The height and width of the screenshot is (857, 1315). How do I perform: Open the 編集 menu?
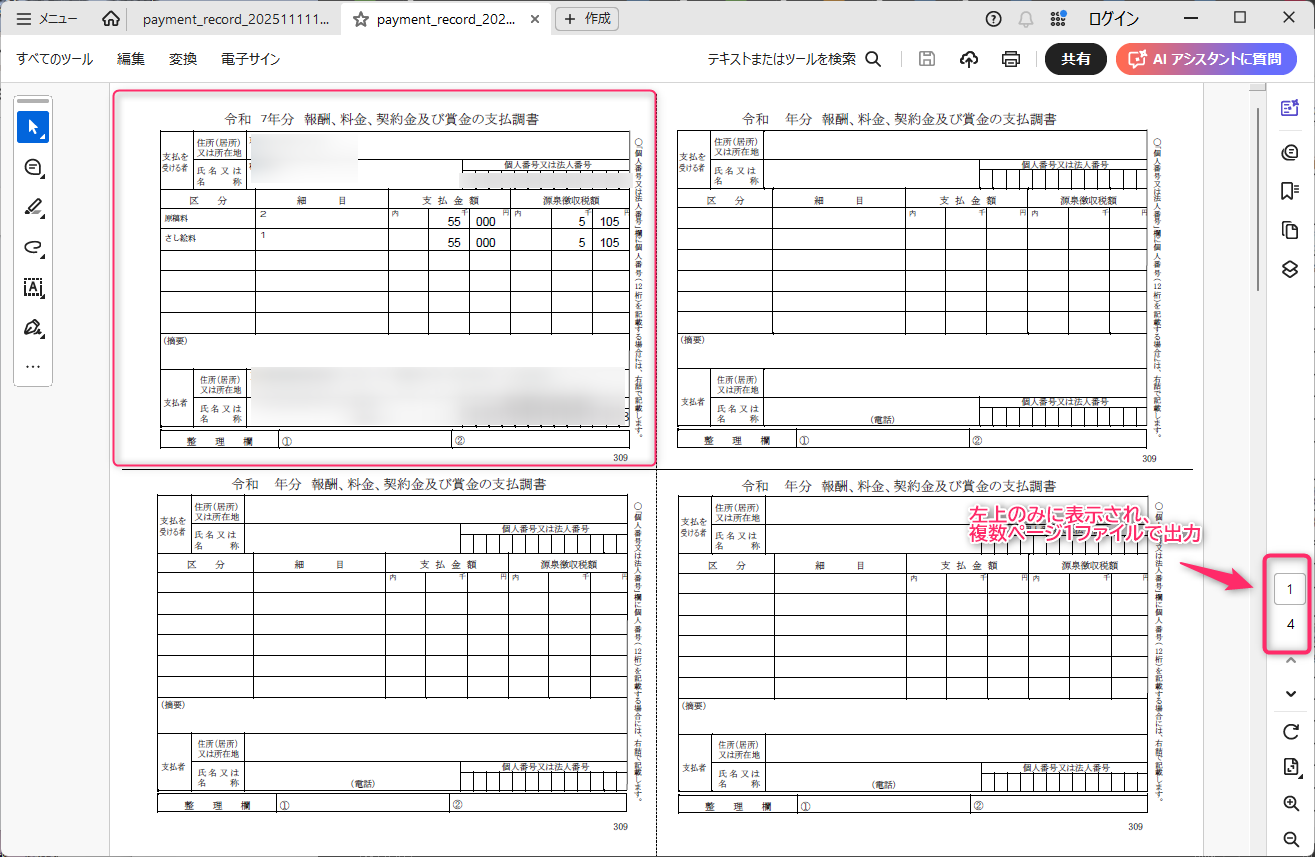131,59
